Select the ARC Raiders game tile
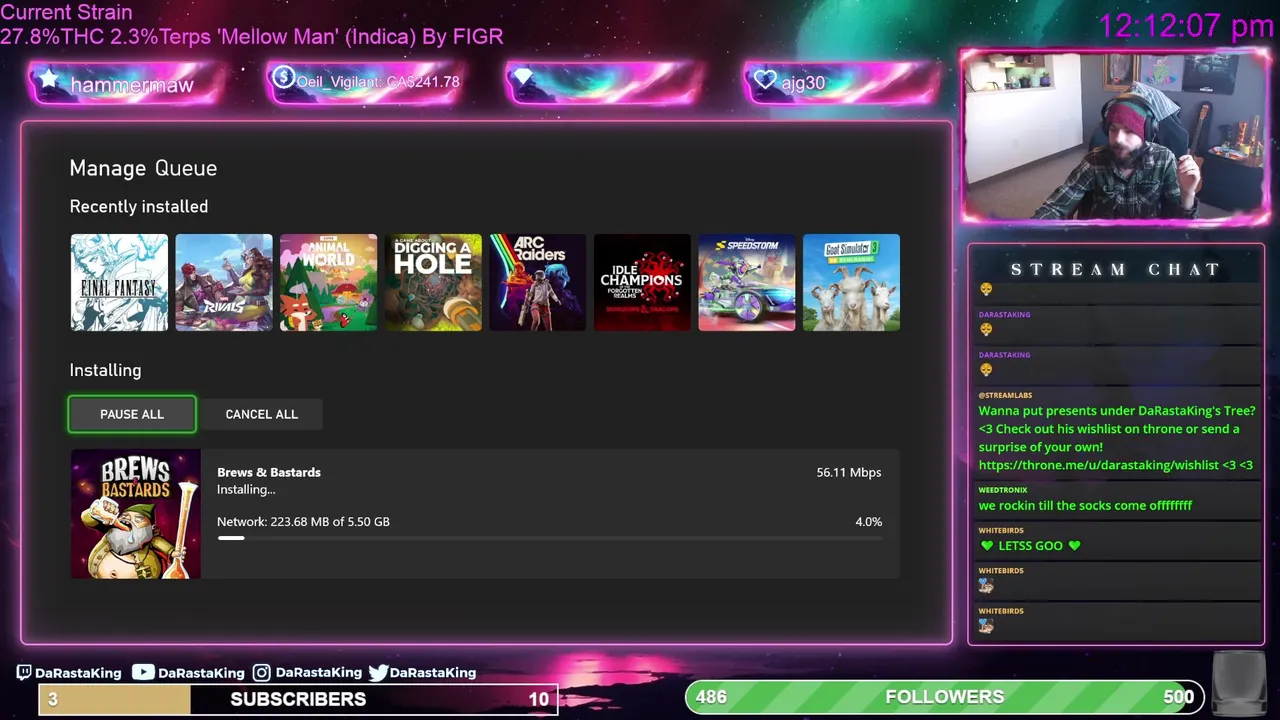The image size is (1280, 720). [x=538, y=282]
